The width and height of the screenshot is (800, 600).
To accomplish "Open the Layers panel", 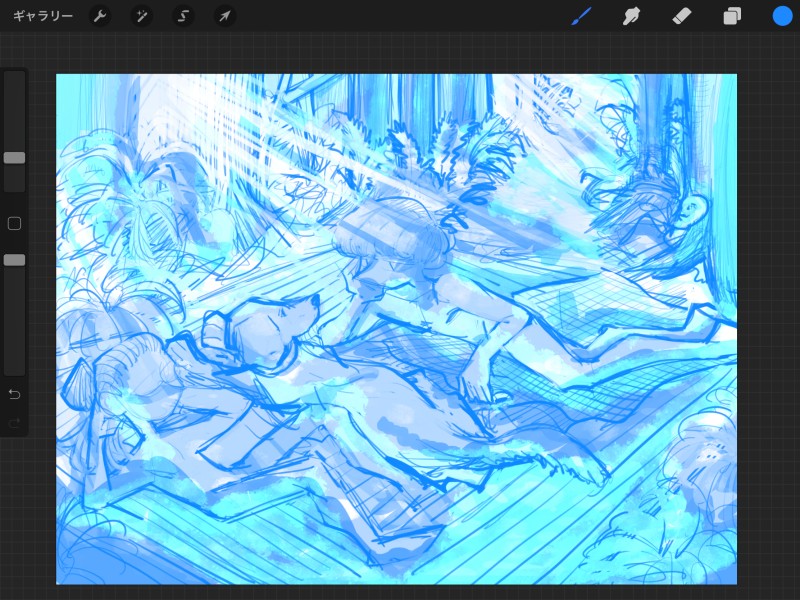I will 732,16.
